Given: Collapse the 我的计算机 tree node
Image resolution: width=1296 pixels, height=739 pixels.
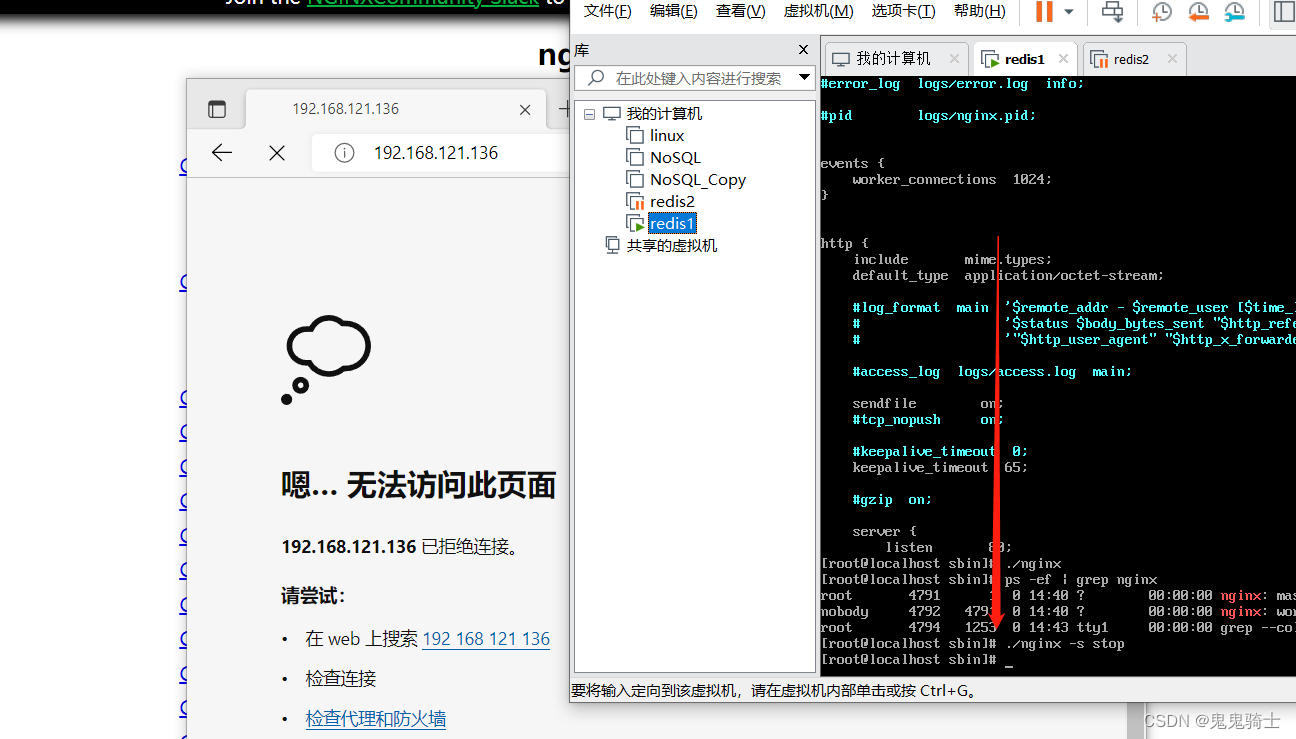Looking at the screenshot, I should pyautogui.click(x=589, y=114).
